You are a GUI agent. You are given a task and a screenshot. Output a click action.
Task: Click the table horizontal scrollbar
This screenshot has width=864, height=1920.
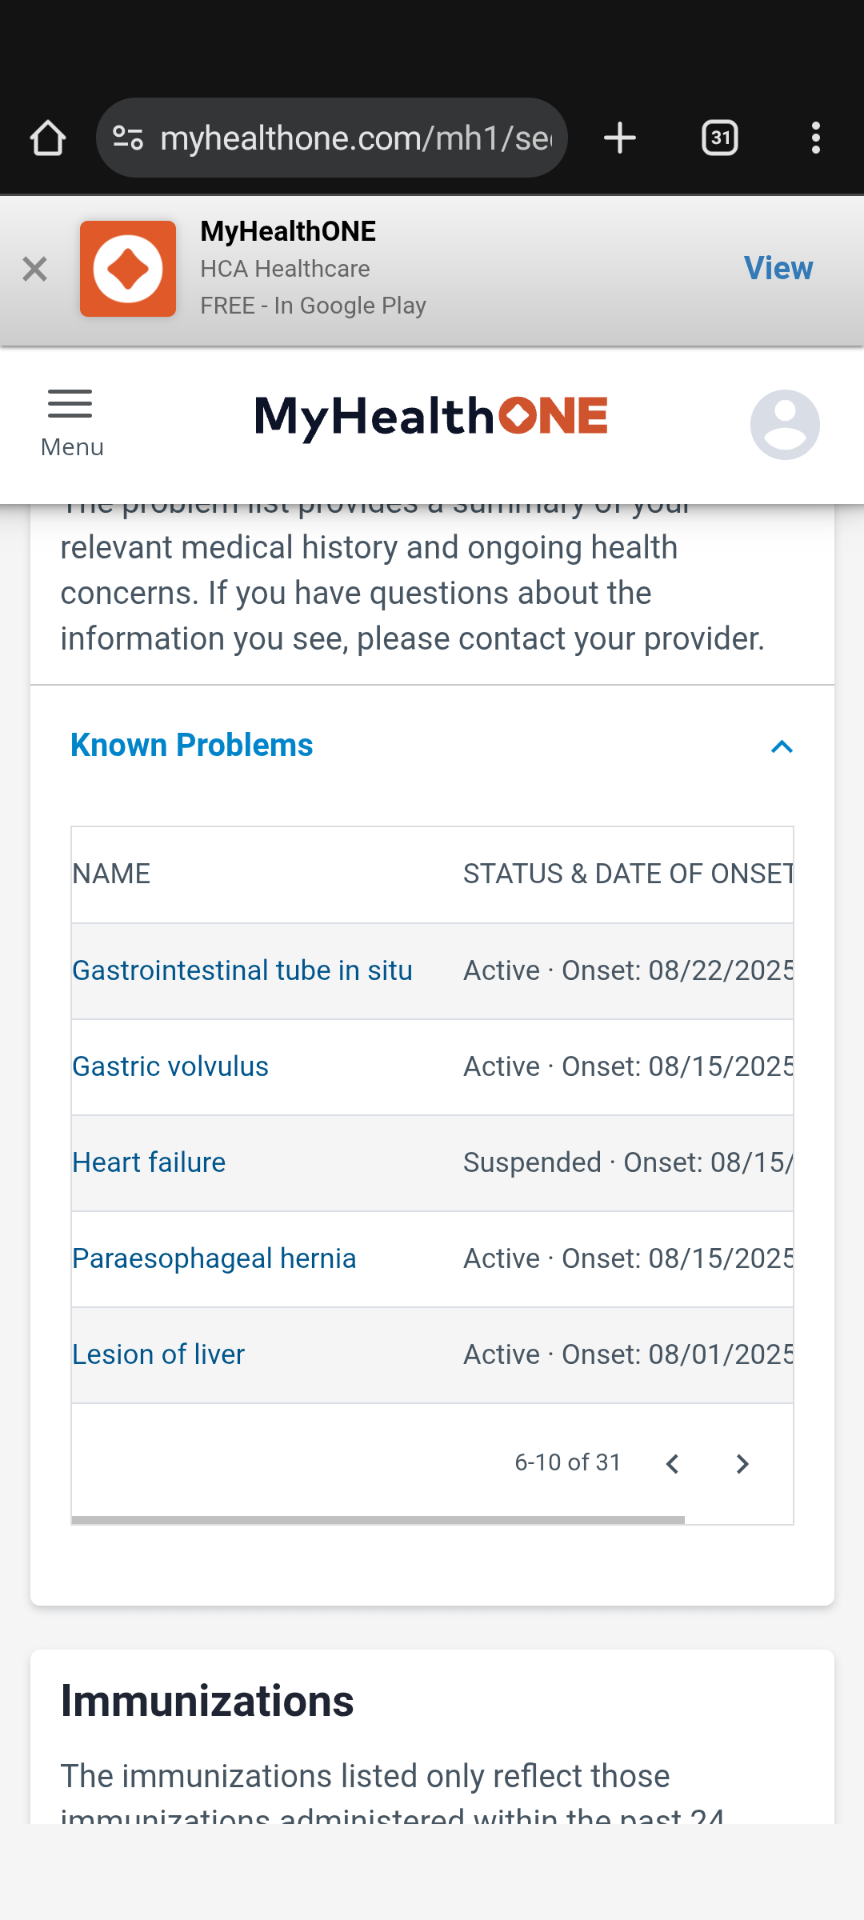(378, 1520)
